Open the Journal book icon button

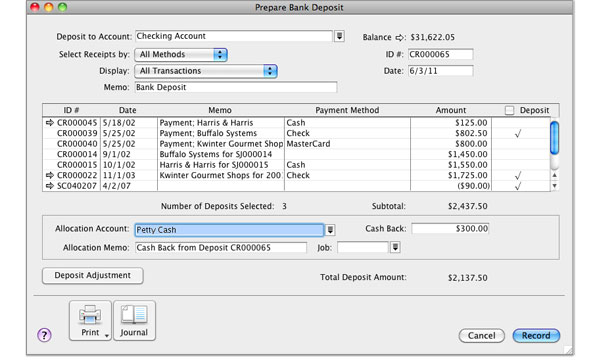(134, 320)
